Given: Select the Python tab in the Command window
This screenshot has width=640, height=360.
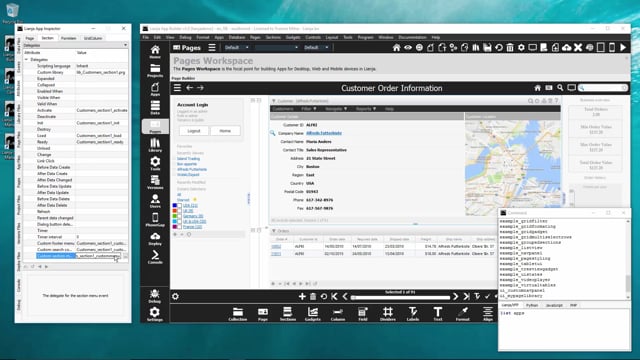Looking at the screenshot, I should click(x=532, y=305).
